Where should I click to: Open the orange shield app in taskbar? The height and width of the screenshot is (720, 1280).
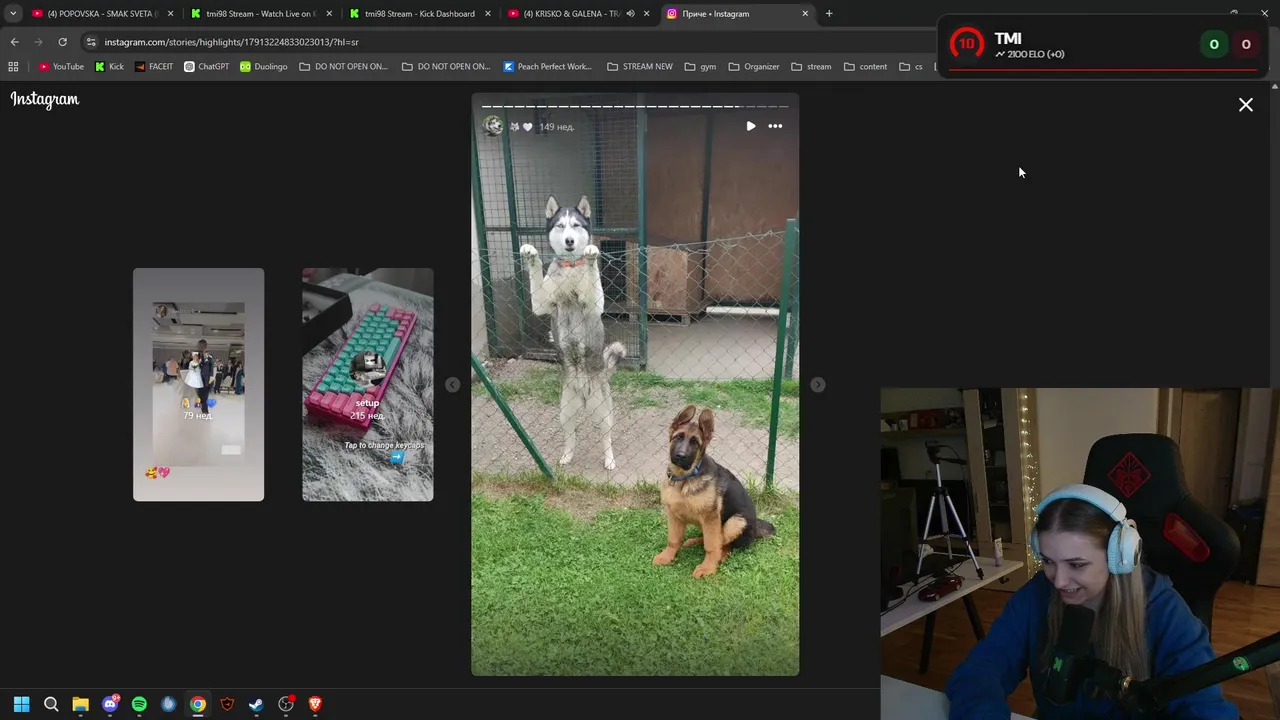coord(227,704)
